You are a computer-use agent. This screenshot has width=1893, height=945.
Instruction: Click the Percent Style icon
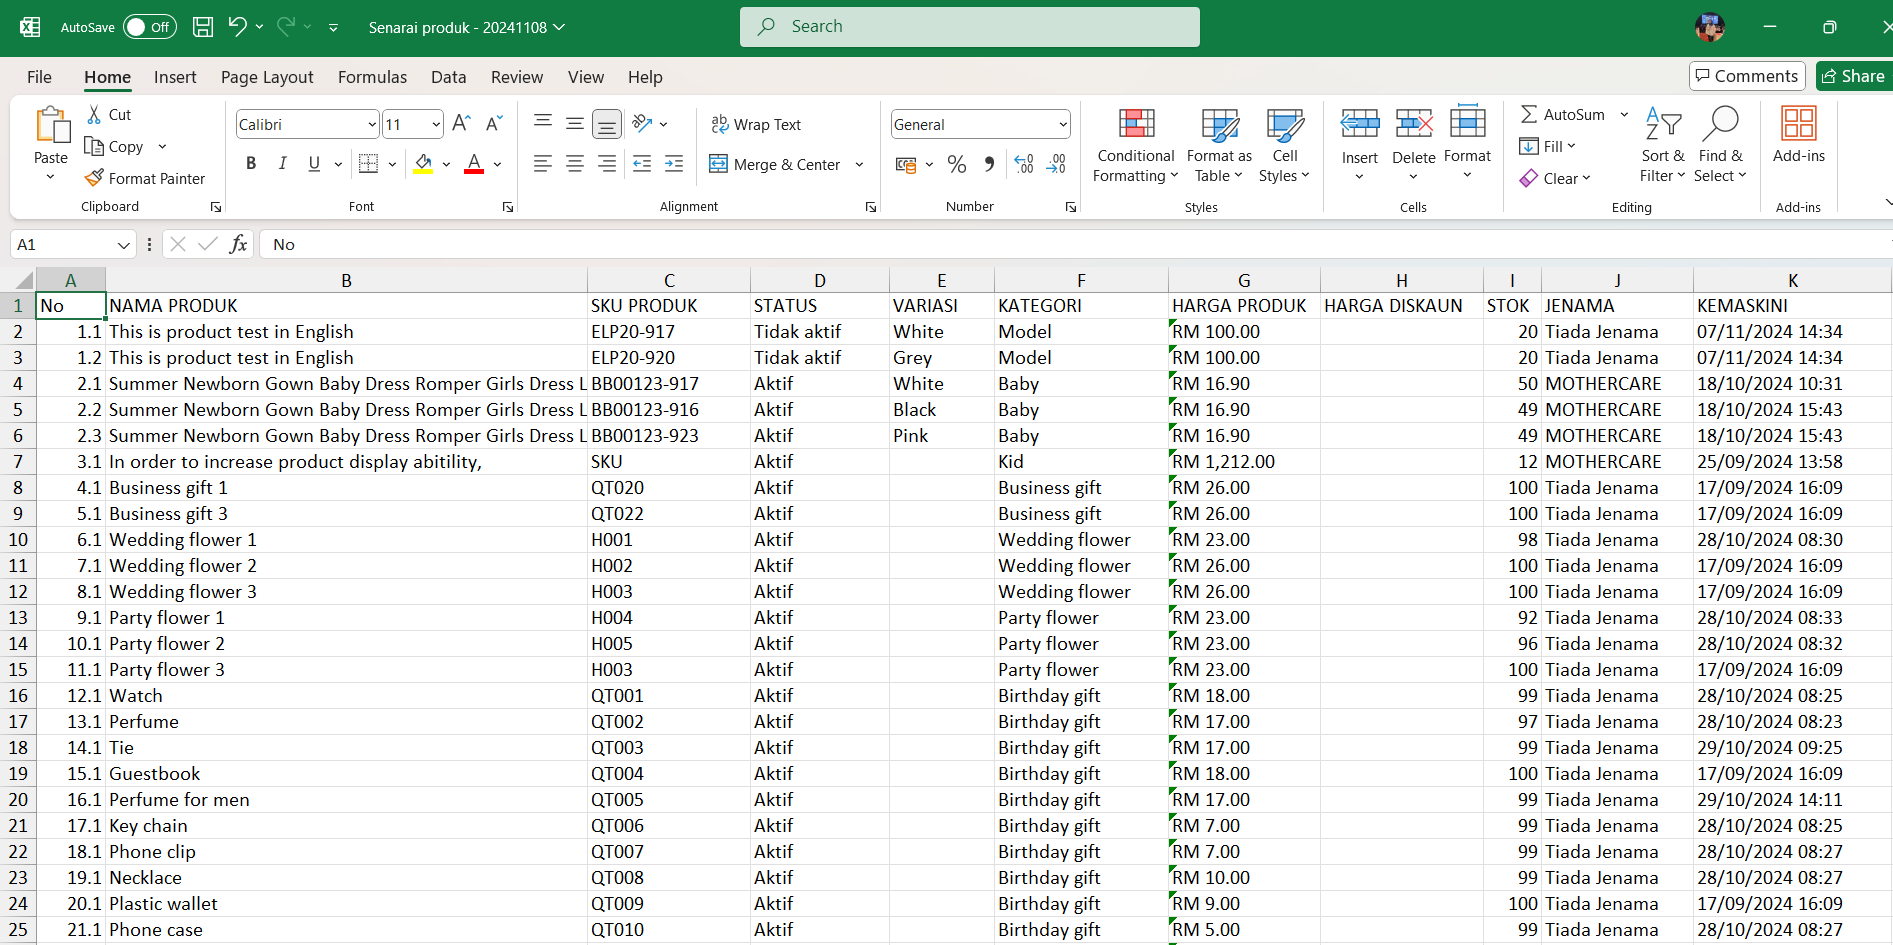click(x=957, y=164)
